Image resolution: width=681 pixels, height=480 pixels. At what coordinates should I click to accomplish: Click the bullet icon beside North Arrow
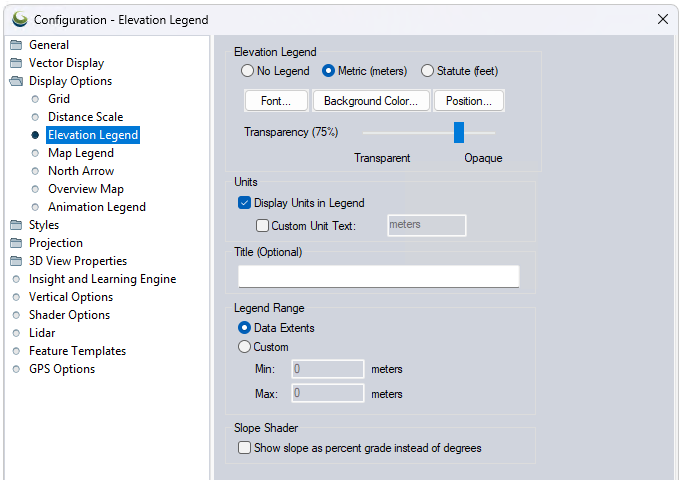click(35, 171)
